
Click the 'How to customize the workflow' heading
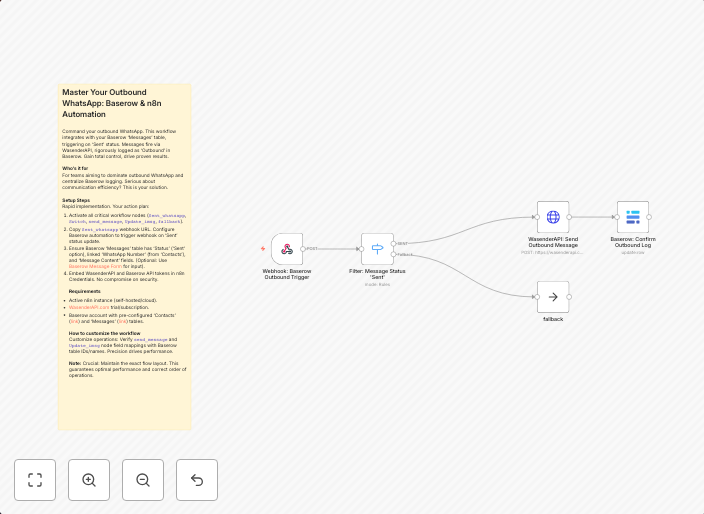click(105, 333)
